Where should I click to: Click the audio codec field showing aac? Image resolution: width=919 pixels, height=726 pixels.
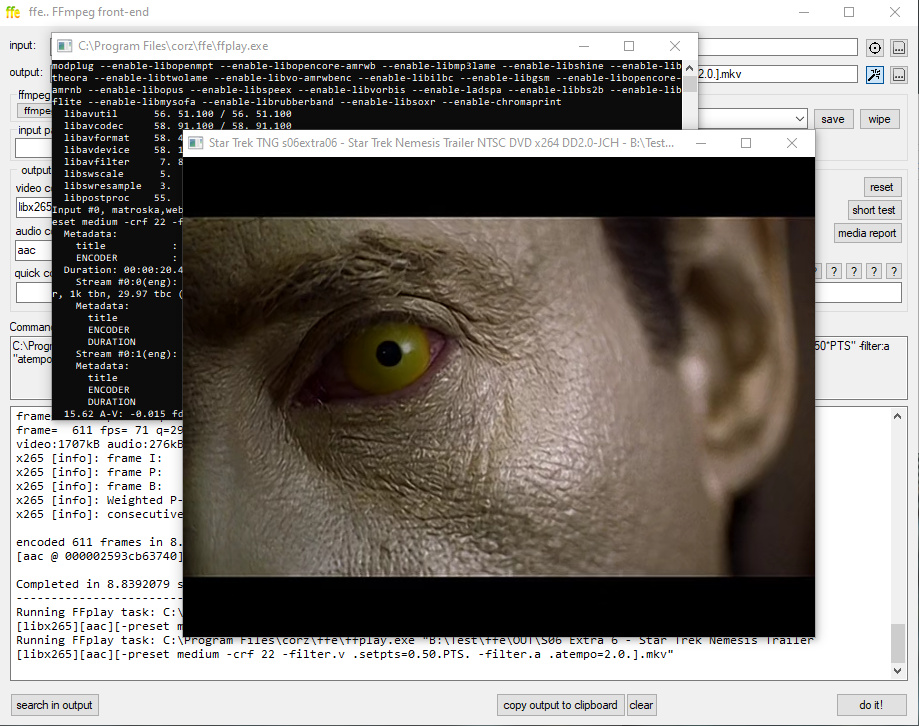pyautogui.click(x=34, y=250)
